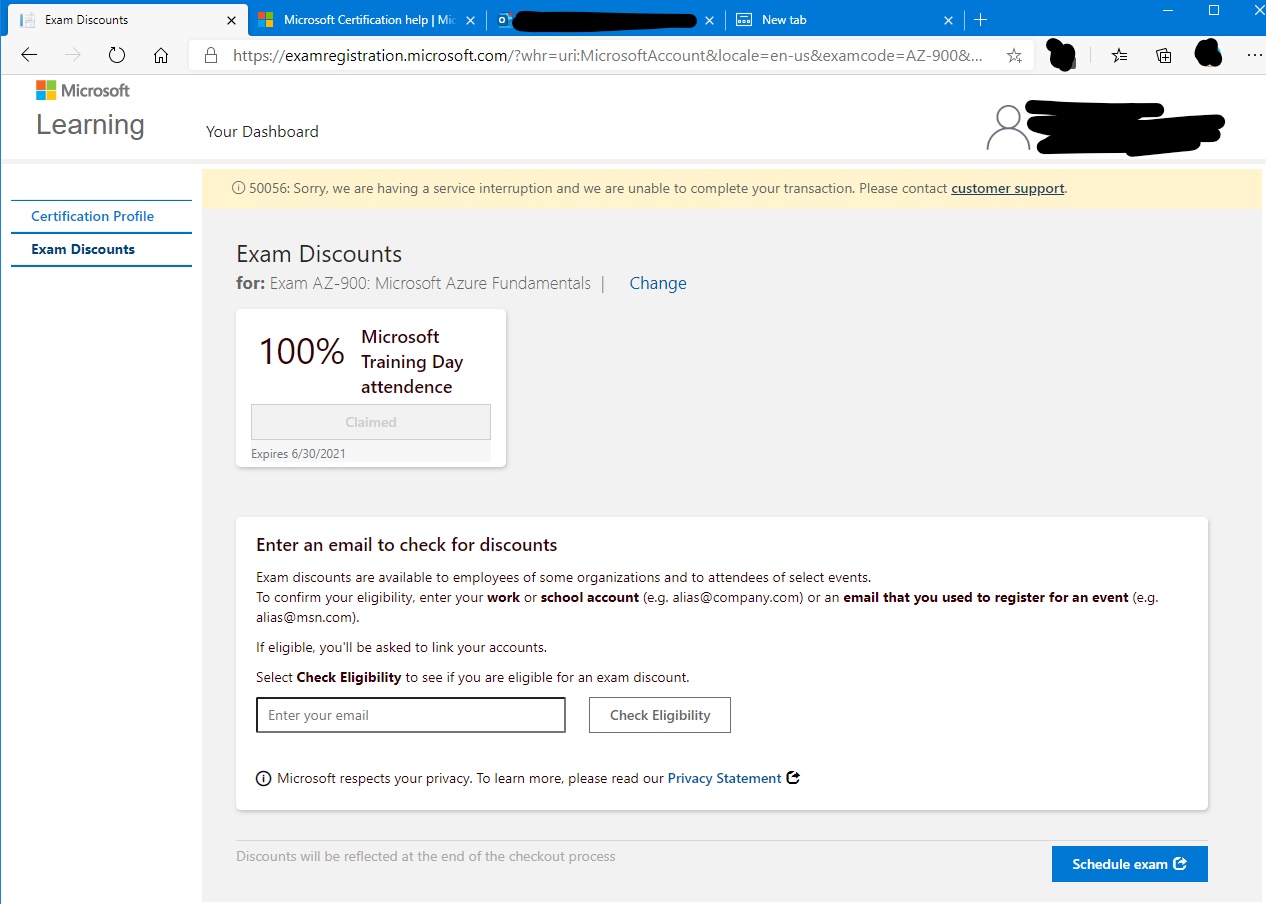1266x904 pixels.
Task: Click the browser address bar URL
Action: (607, 56)
